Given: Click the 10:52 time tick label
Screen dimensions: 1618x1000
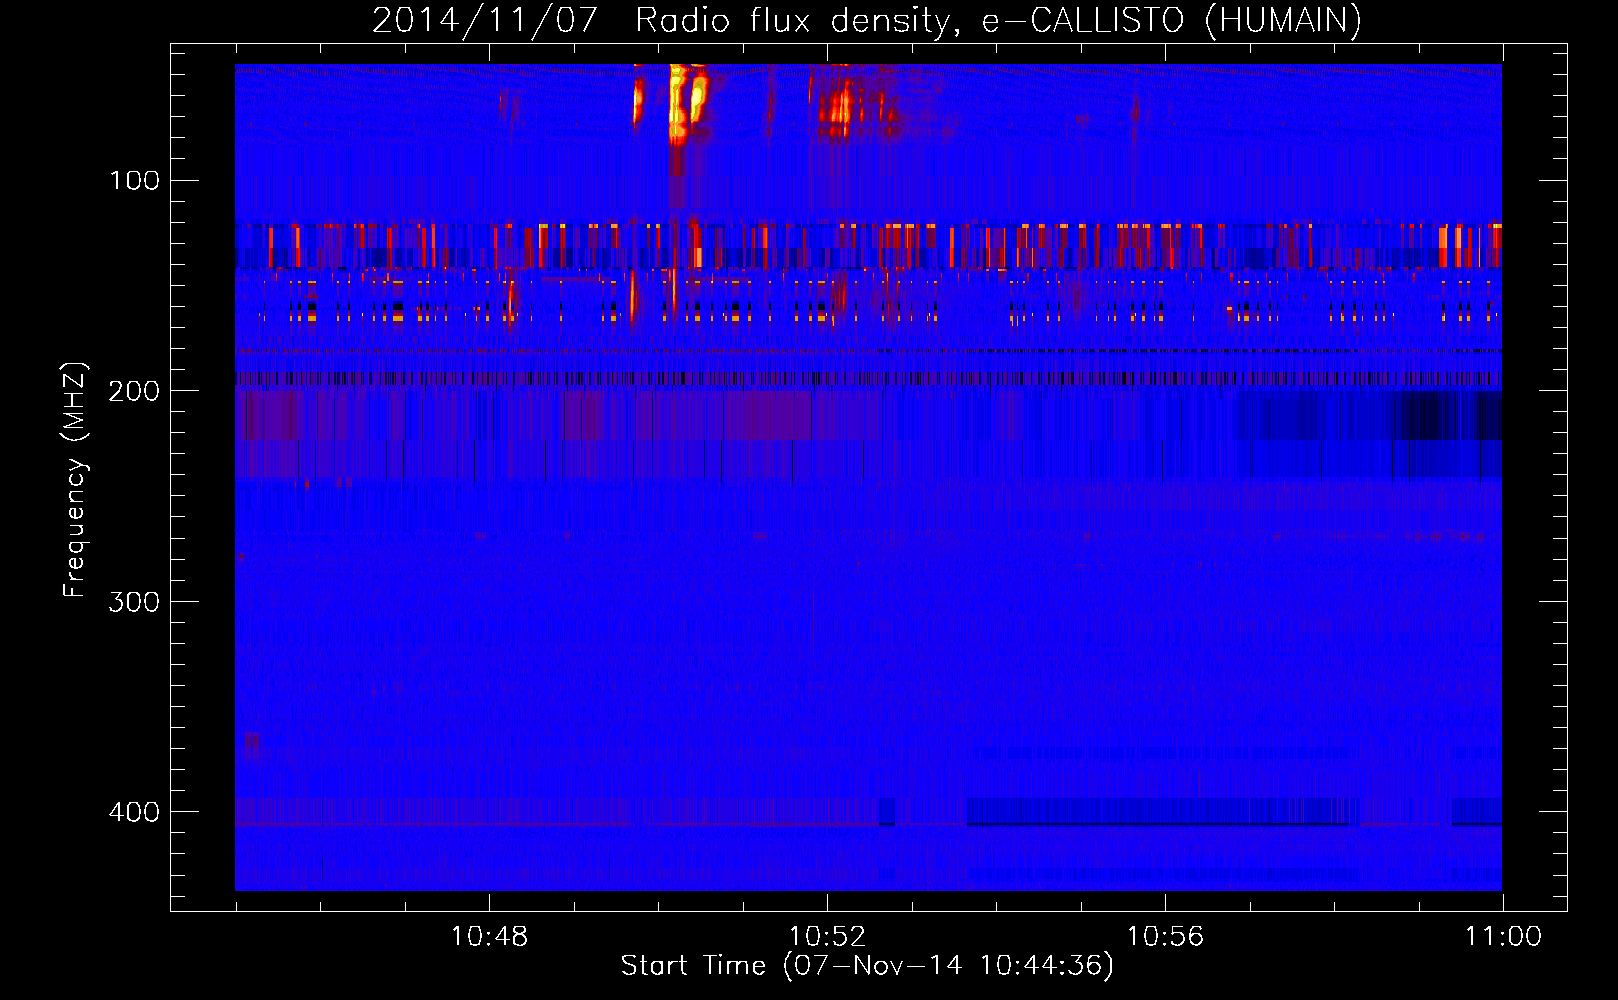Looking at the screenshot, I should pyautogui.click(x=827, y=937).
